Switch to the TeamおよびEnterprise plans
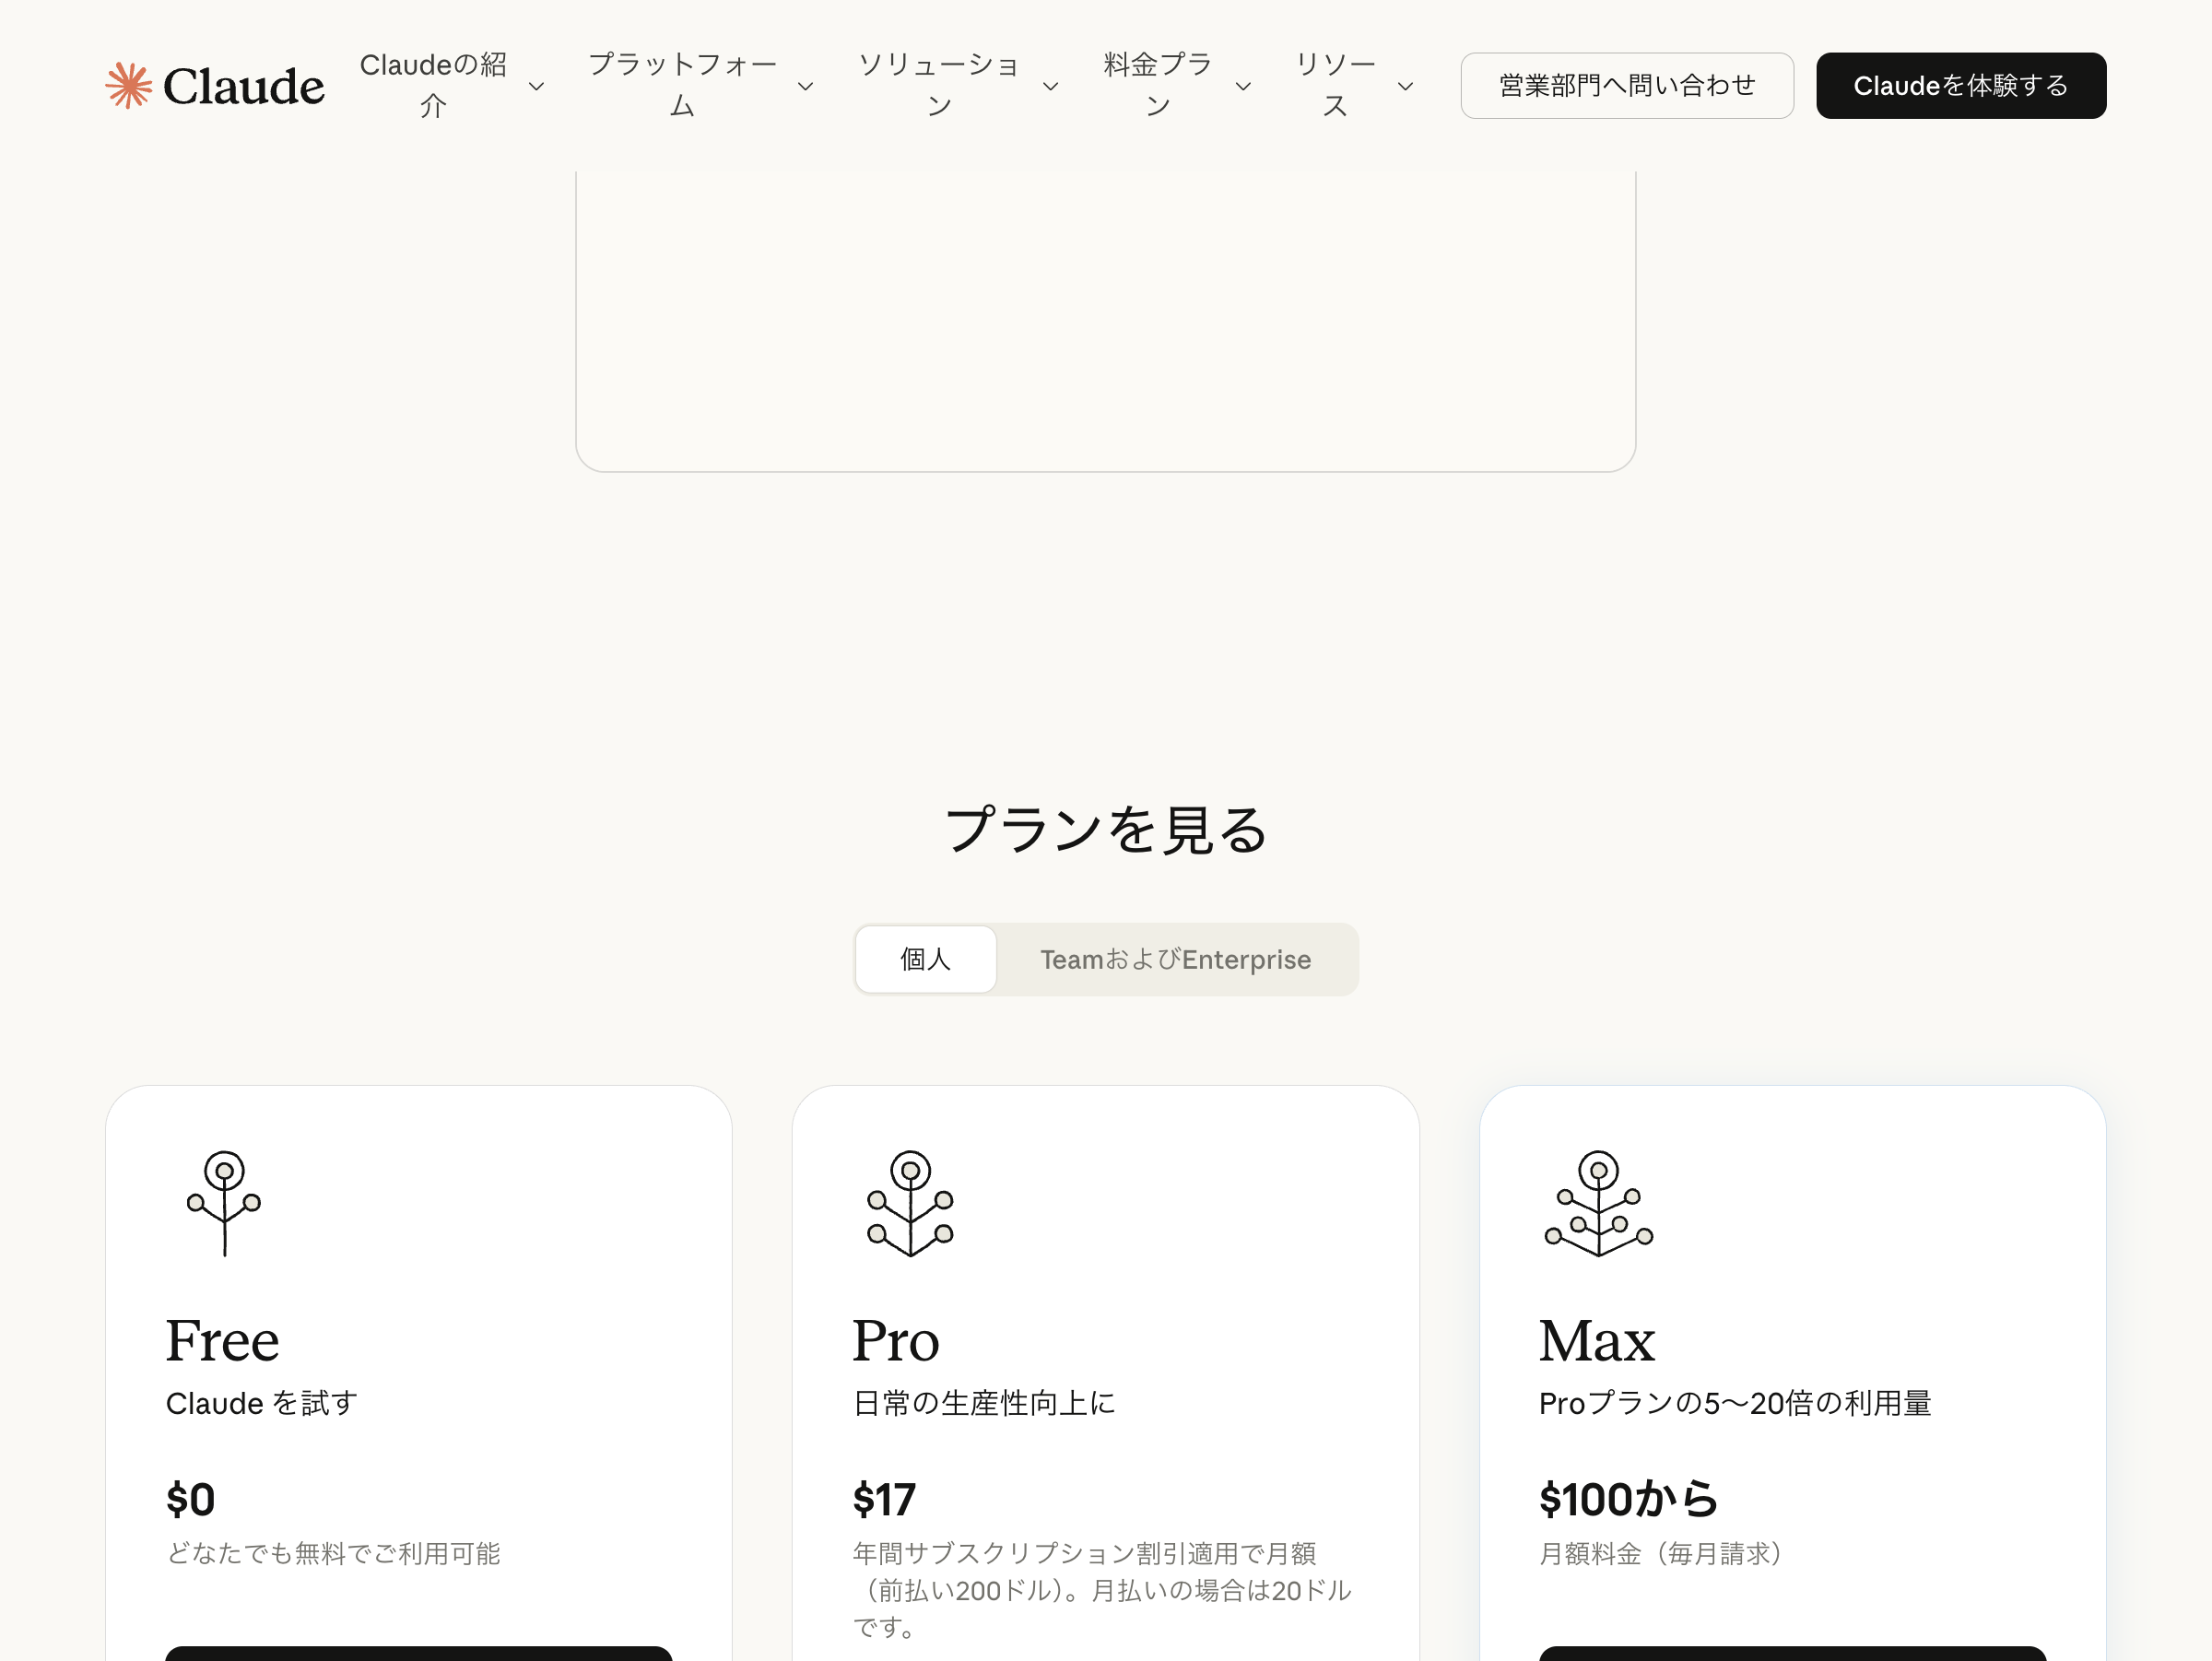 click(1175, 959)
